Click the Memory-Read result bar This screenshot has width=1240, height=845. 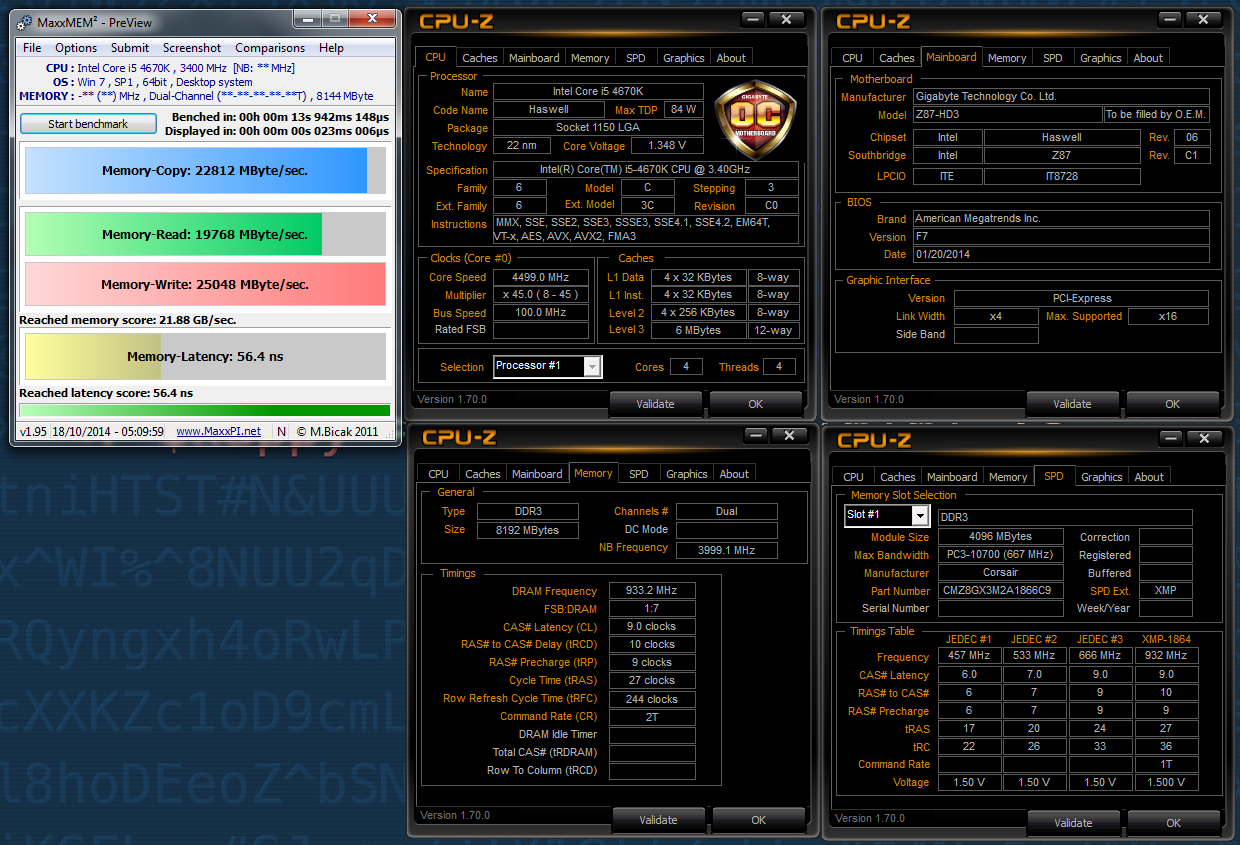(x=205, y=234)
